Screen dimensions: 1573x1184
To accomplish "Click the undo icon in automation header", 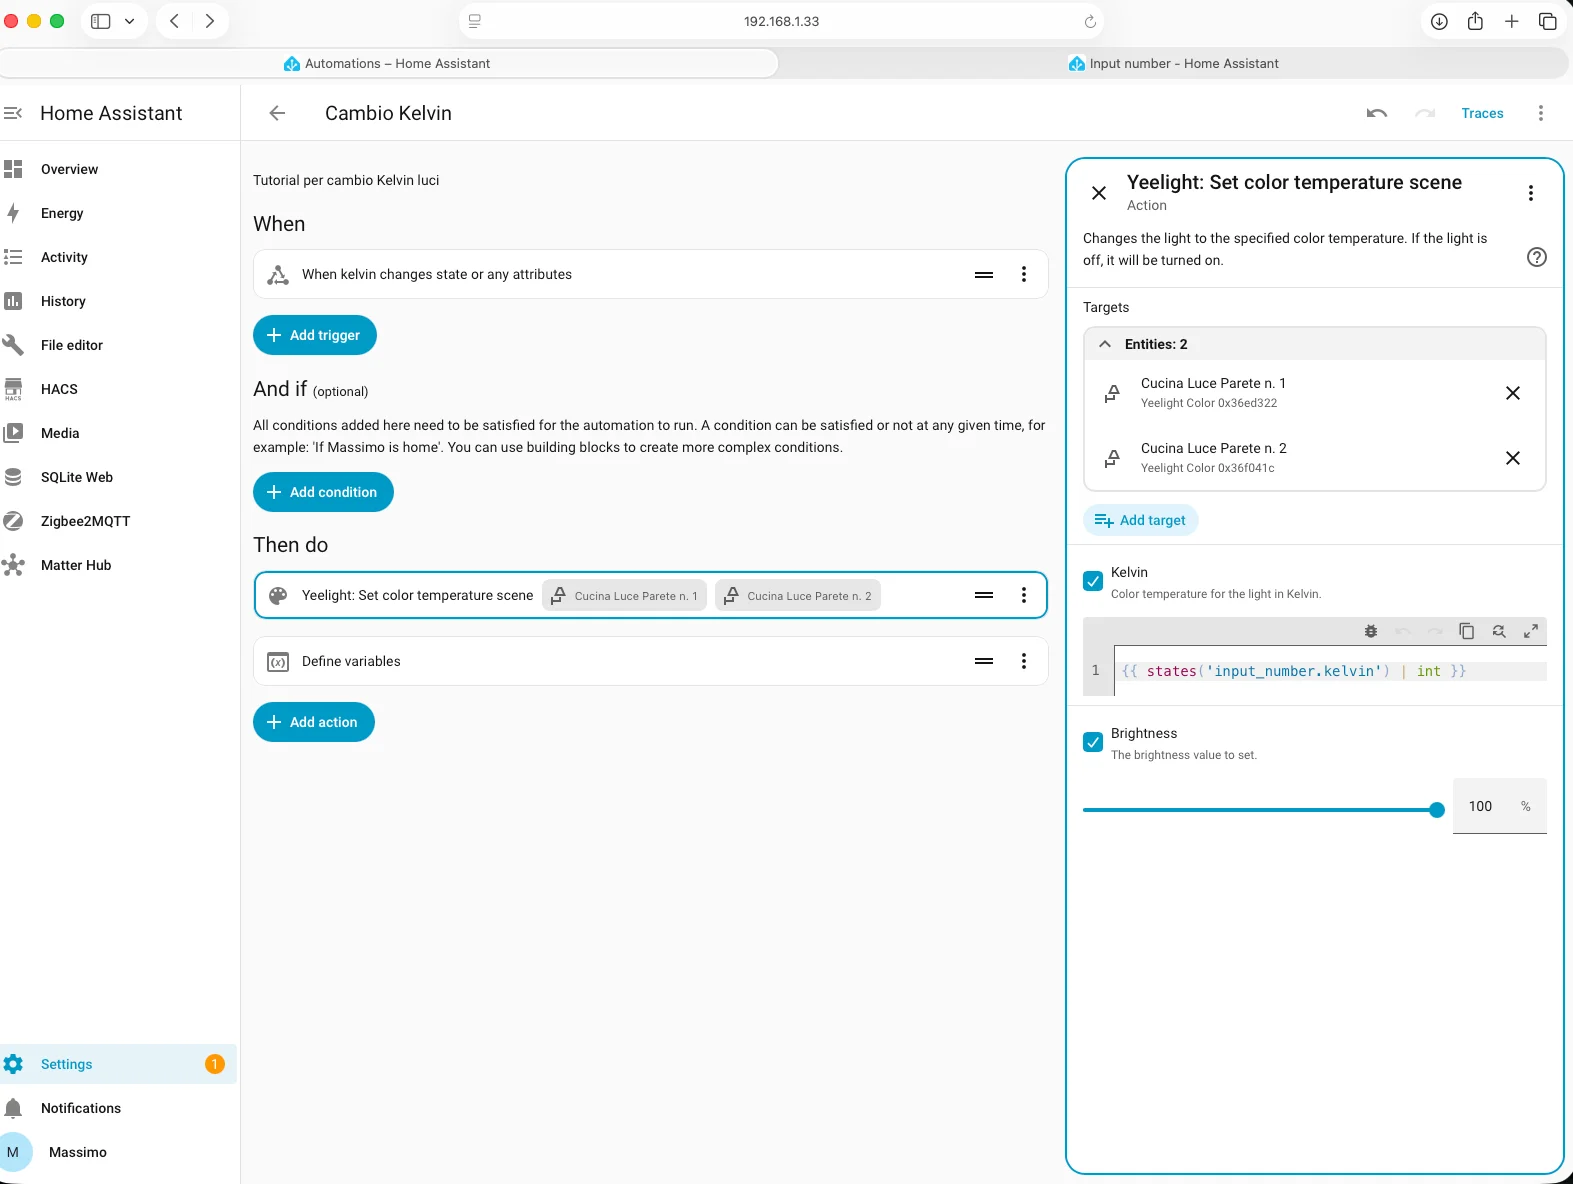I will coord(1377,113).
